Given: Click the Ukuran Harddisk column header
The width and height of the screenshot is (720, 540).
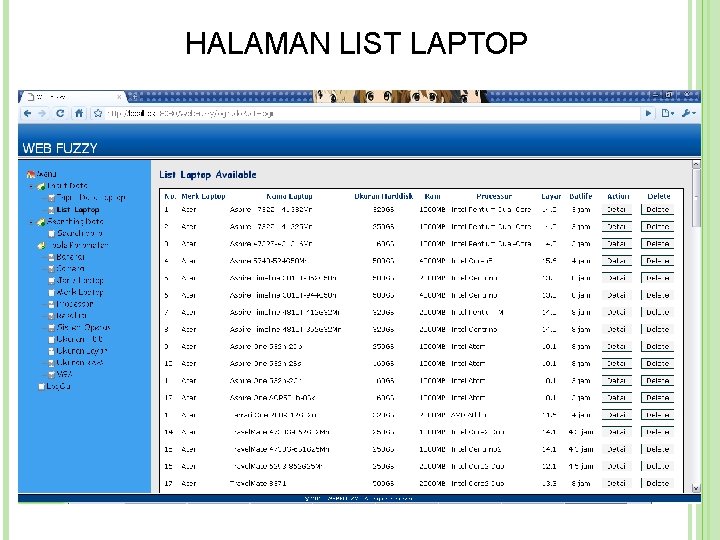Looking at the screenshot, I should [383, 196].
